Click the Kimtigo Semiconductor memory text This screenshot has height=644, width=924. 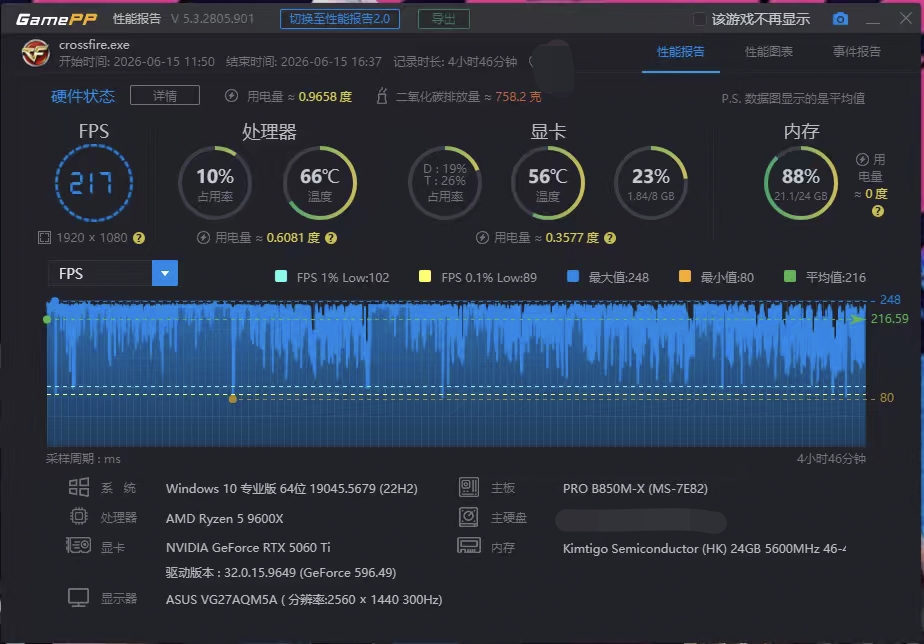[x=704, y=549]
